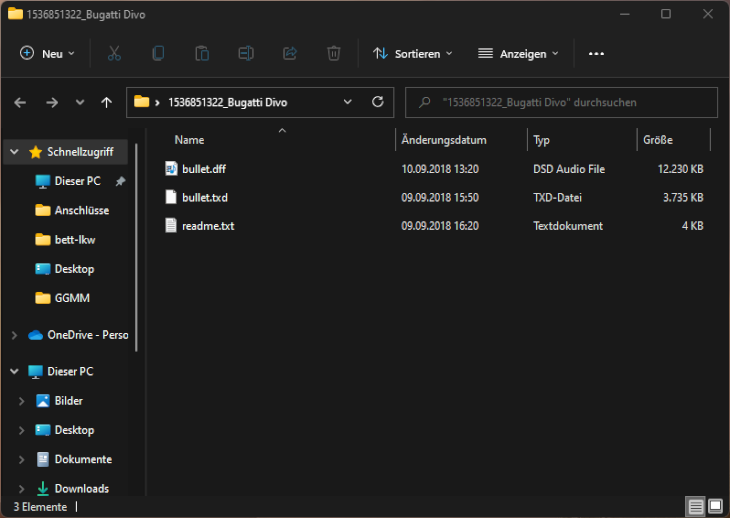
Task: Click the Dokumente icon in sidebar
Action: point(43,459)
